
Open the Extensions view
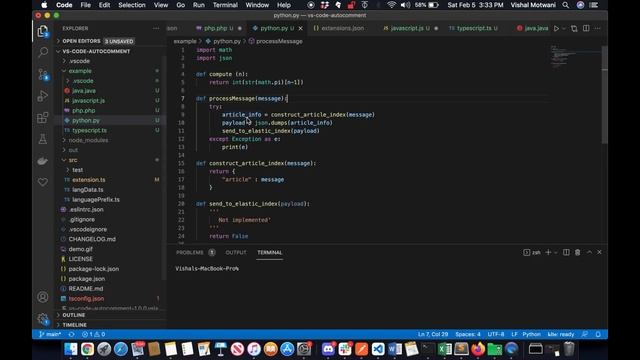[x=43, y=118]
